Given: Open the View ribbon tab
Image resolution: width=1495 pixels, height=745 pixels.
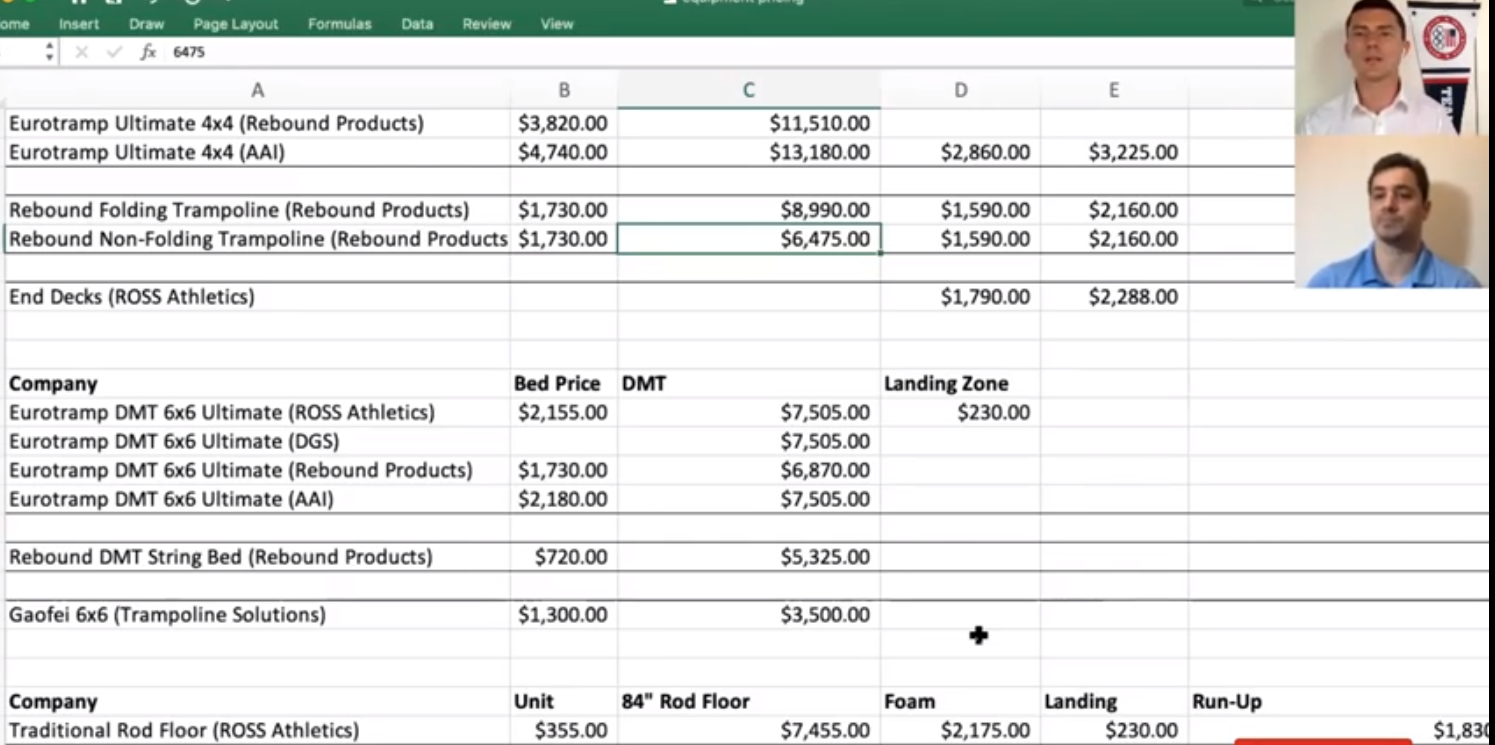Looking at the screenshot, I should pos(557,24).
